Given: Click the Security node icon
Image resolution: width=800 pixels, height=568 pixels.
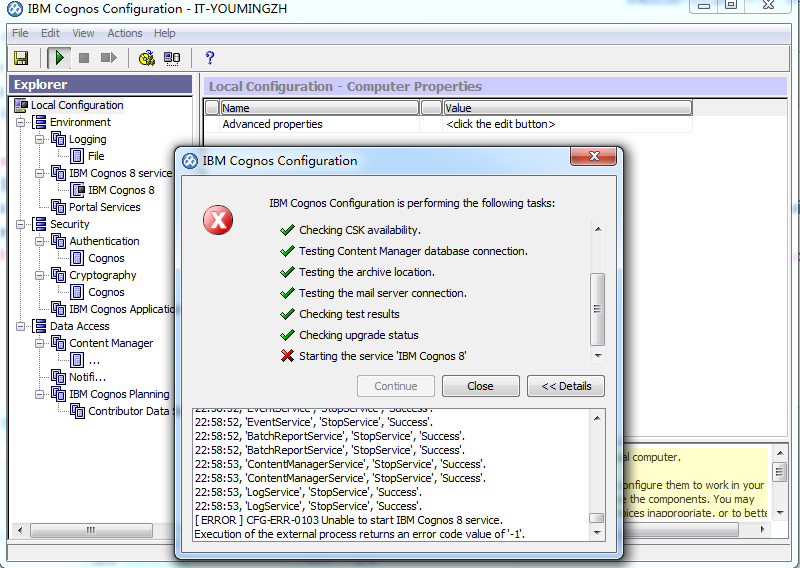Looking at the screenshot, I should tap(39, 224).
